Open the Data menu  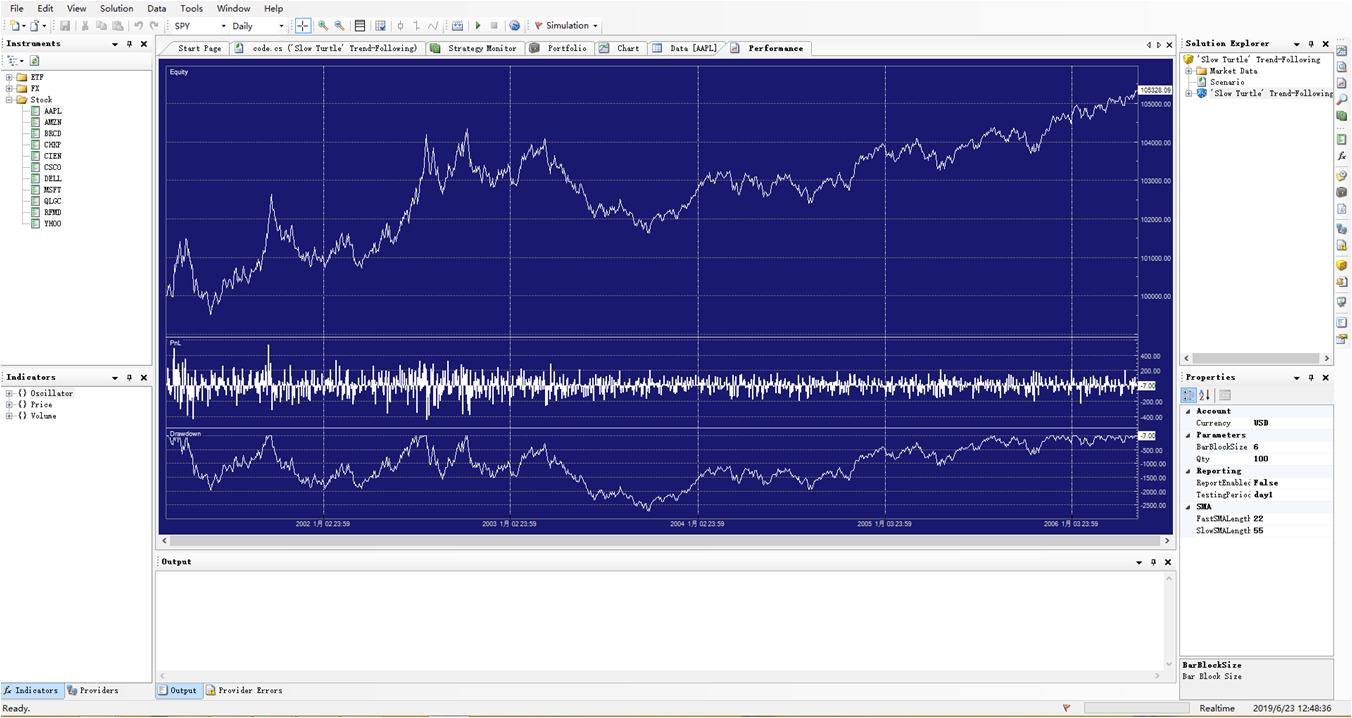pos(157,8)
